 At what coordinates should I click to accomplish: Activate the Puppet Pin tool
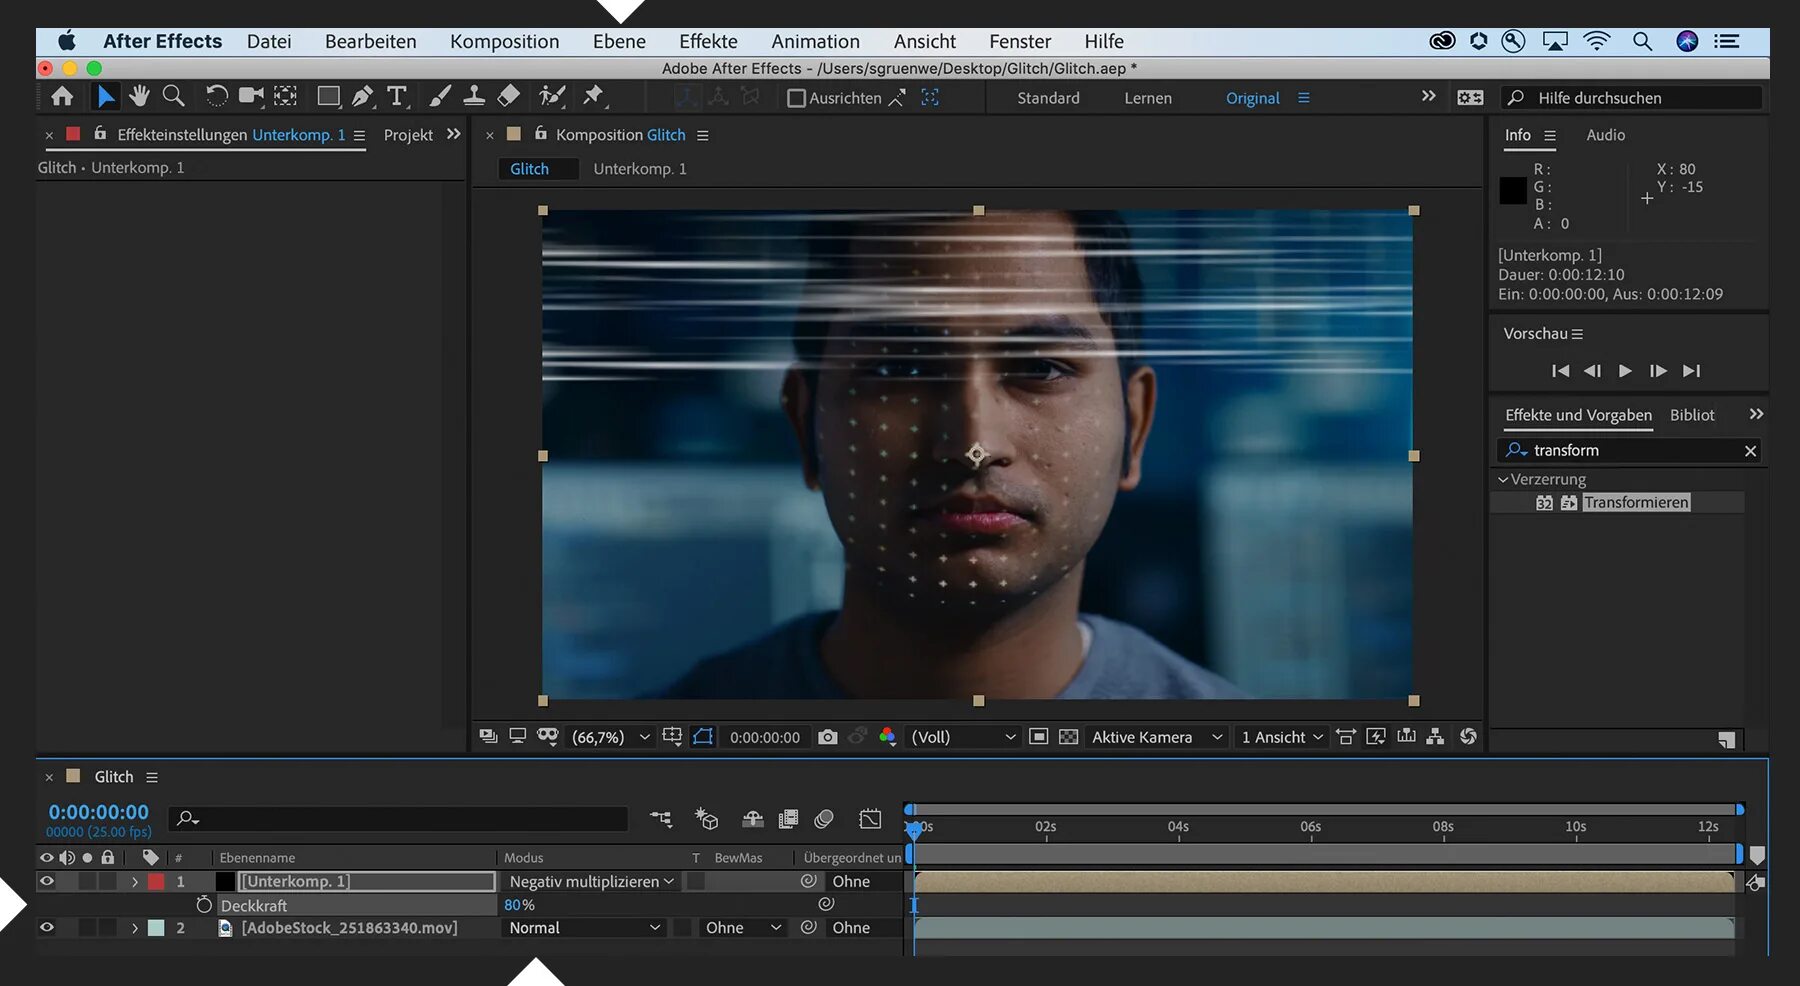(593, 96)
